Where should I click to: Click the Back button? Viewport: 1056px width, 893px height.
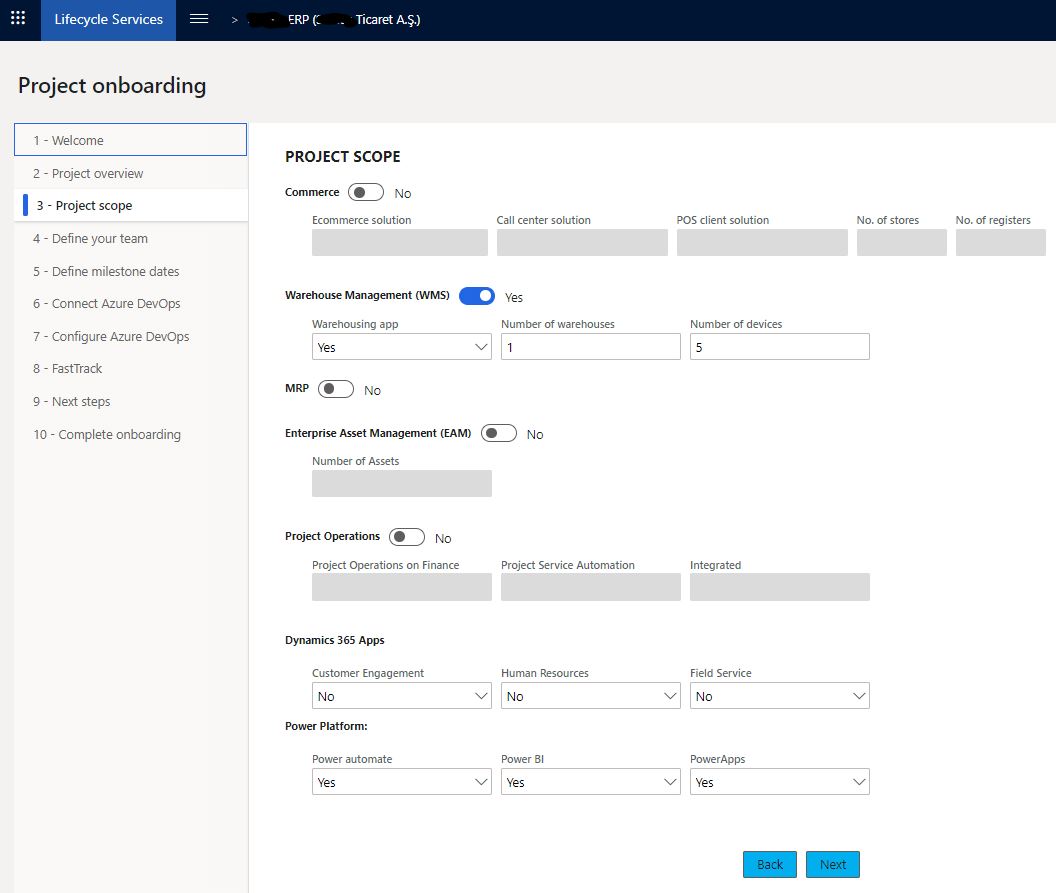point(770,865)
